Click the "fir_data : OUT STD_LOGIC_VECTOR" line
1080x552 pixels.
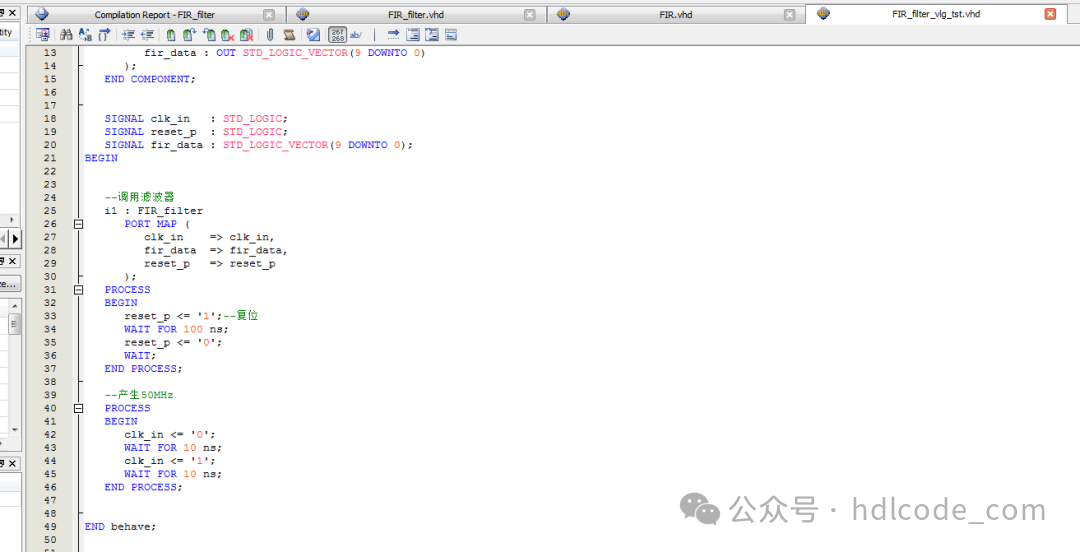(285, 53)
